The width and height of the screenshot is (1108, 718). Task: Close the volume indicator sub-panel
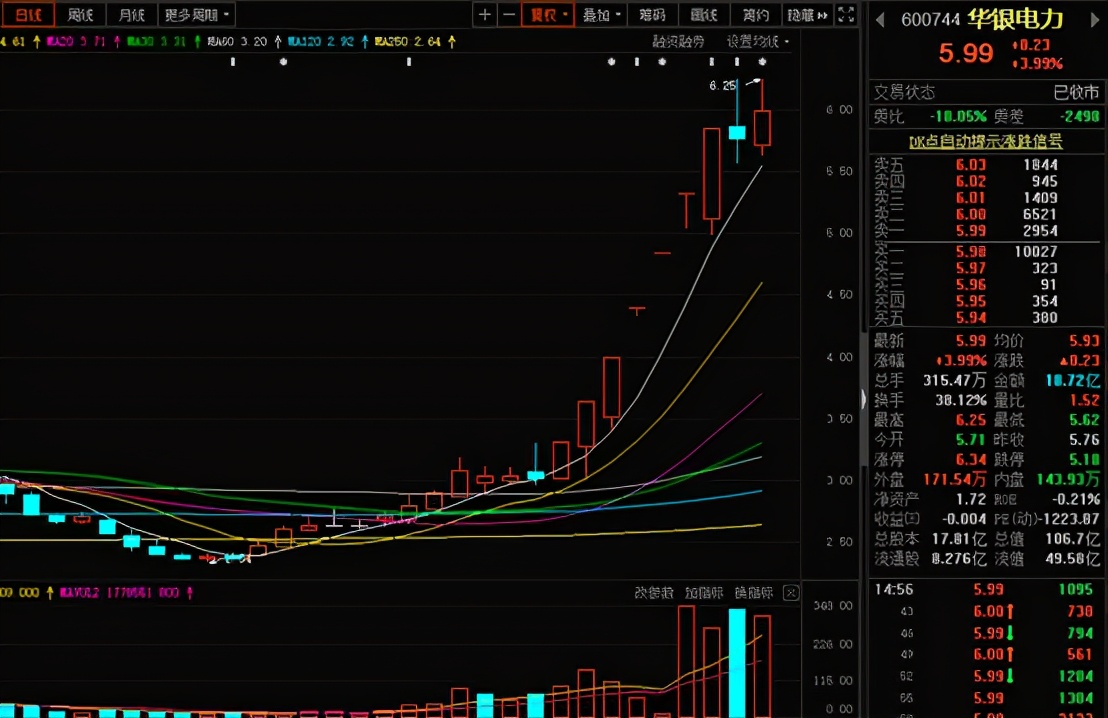(x=791, y=593)
